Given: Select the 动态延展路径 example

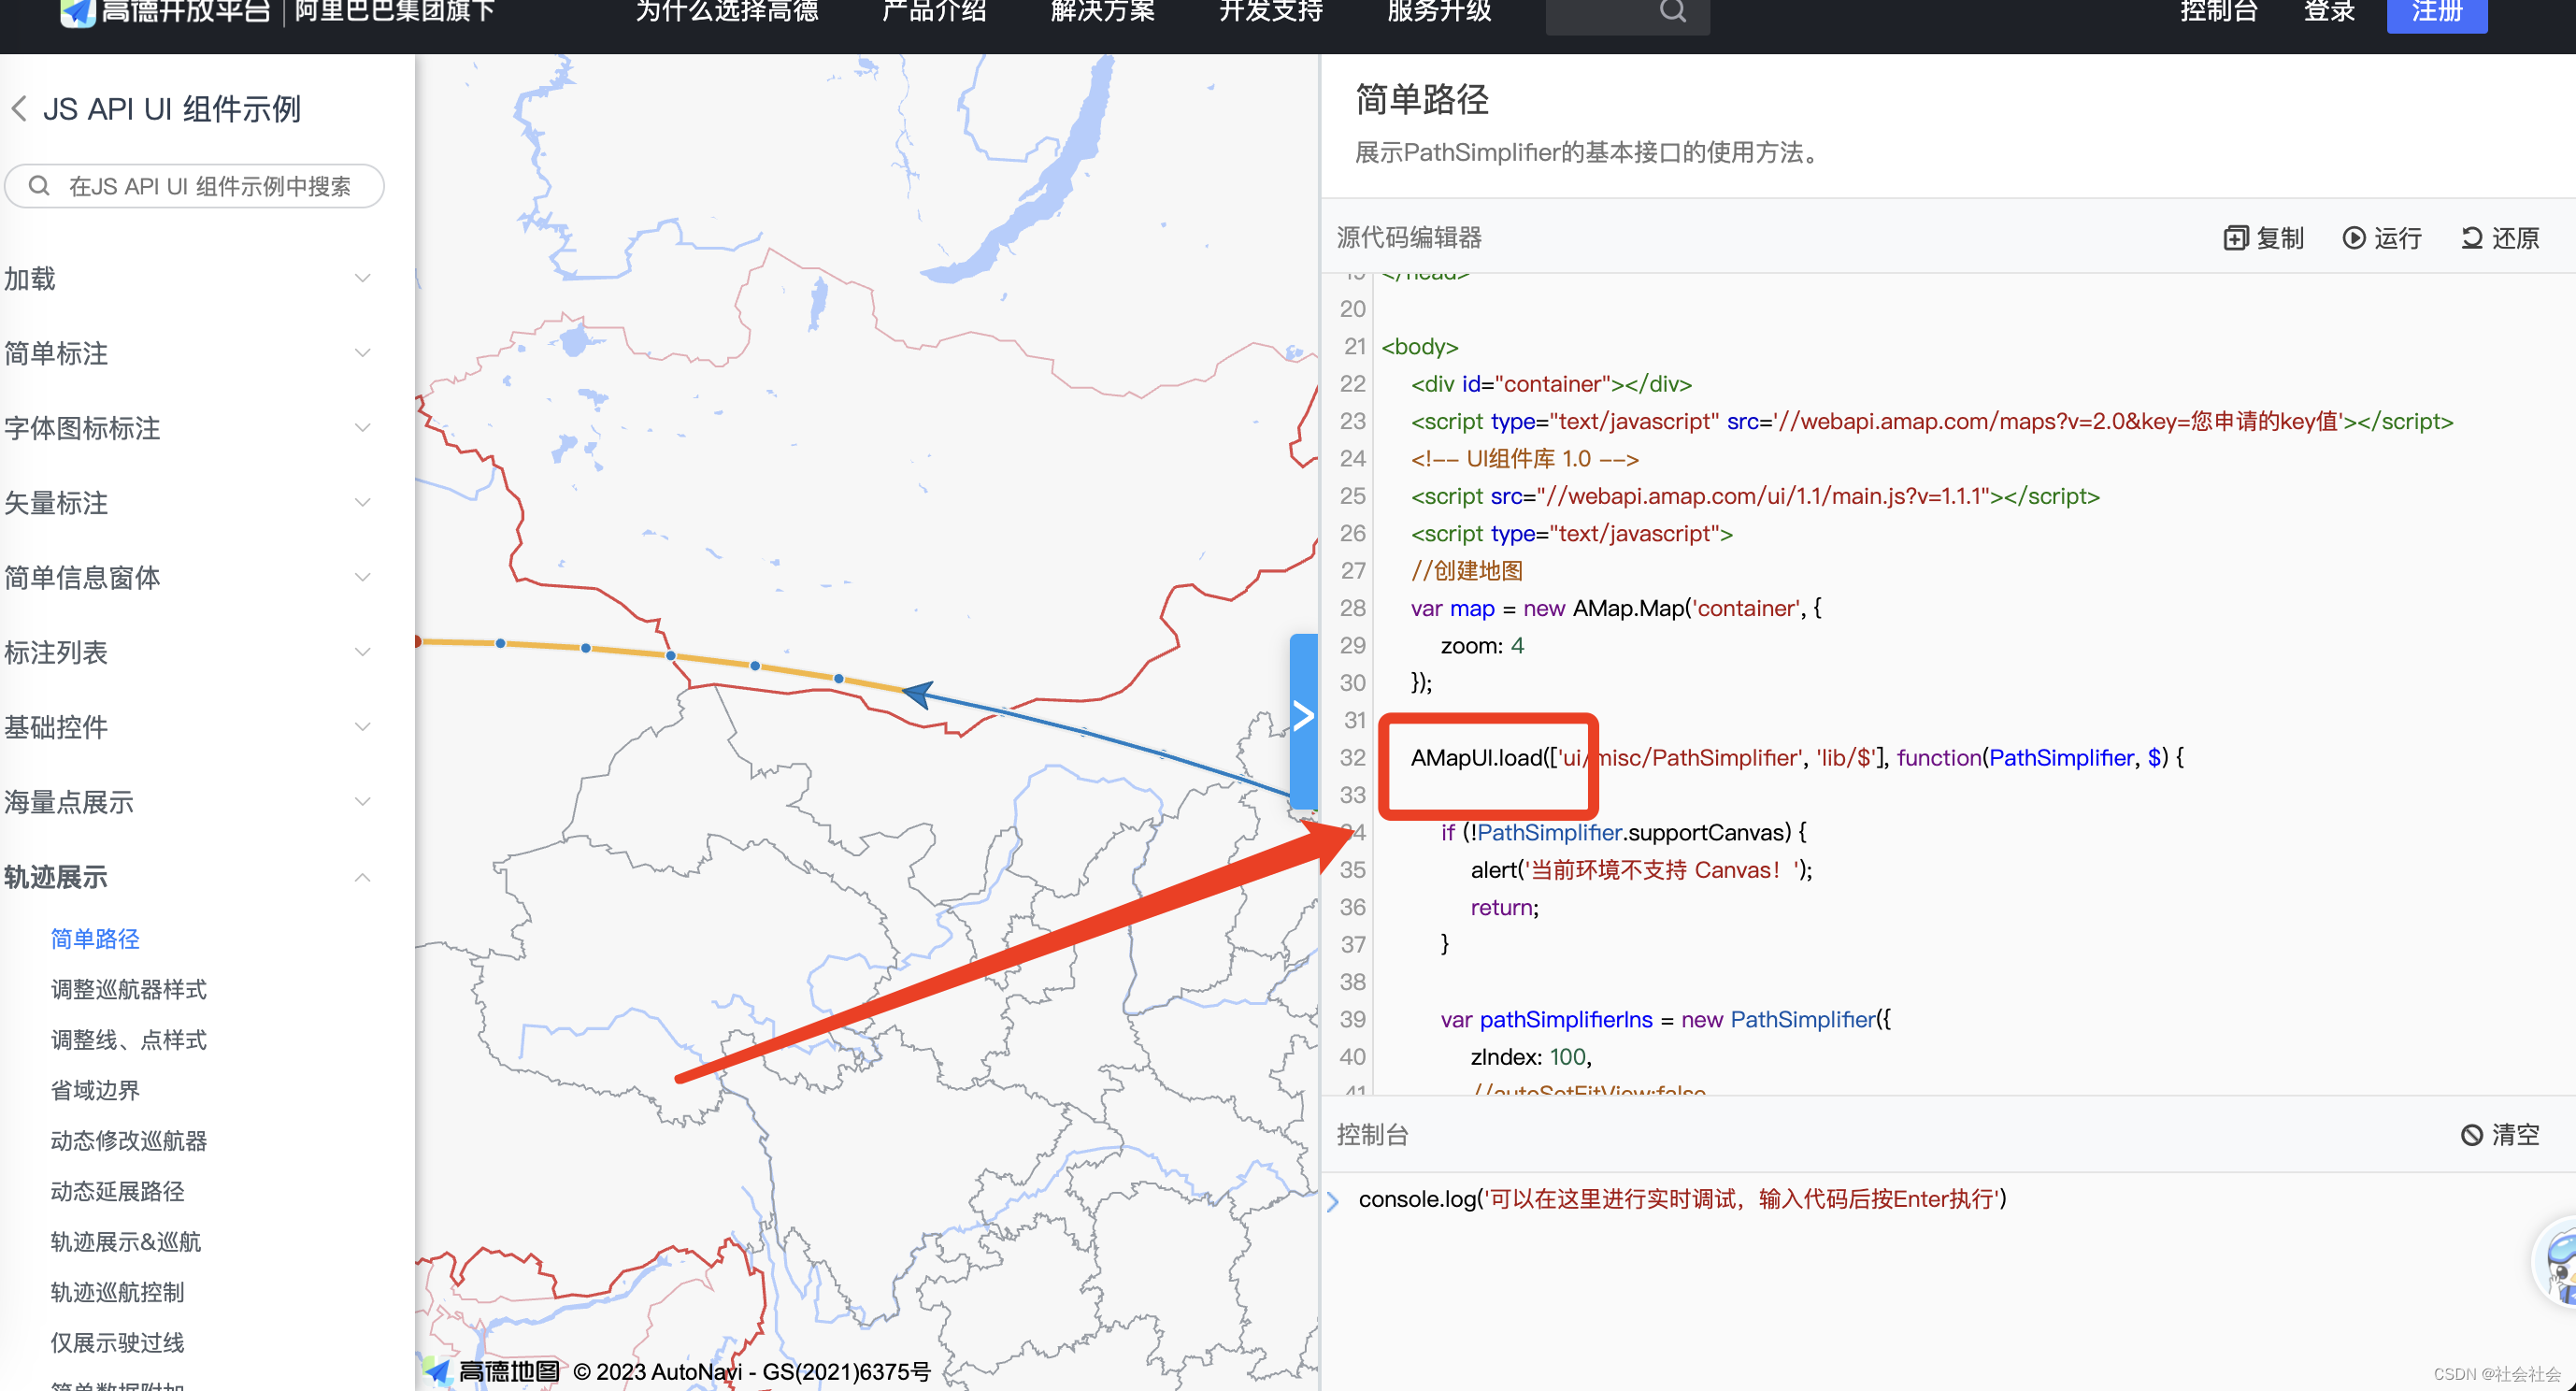Looking at the screenshot, I should click(117, 1191).
